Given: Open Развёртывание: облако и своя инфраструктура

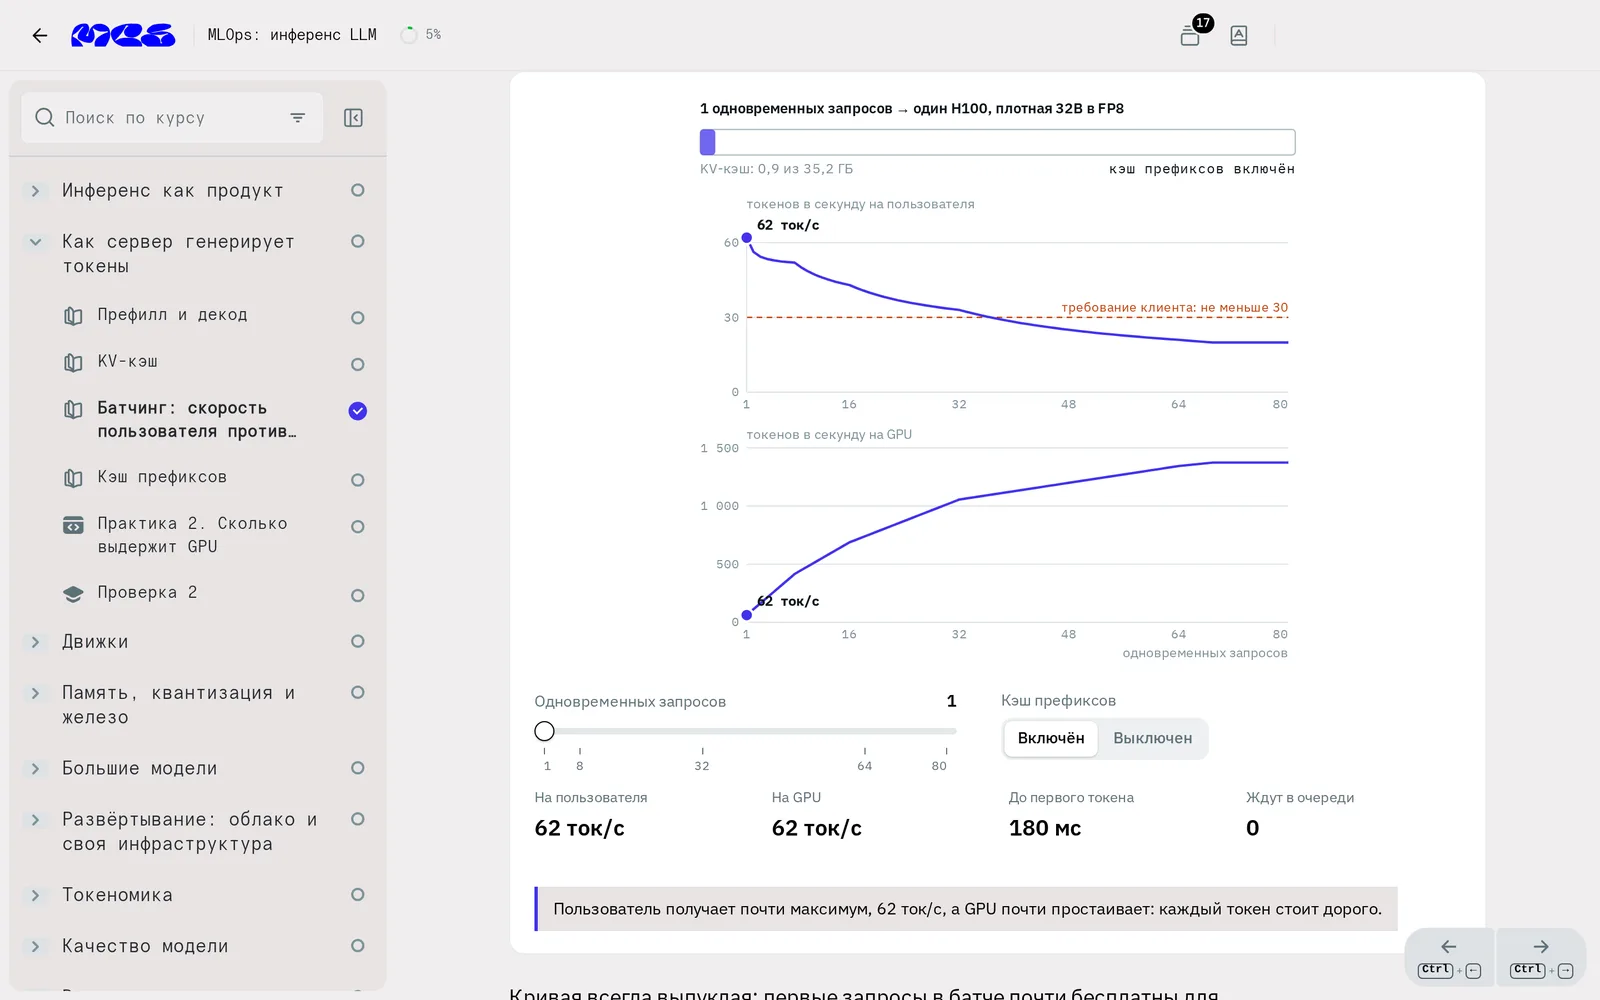Looking at the screenshot, I should 190,832.
